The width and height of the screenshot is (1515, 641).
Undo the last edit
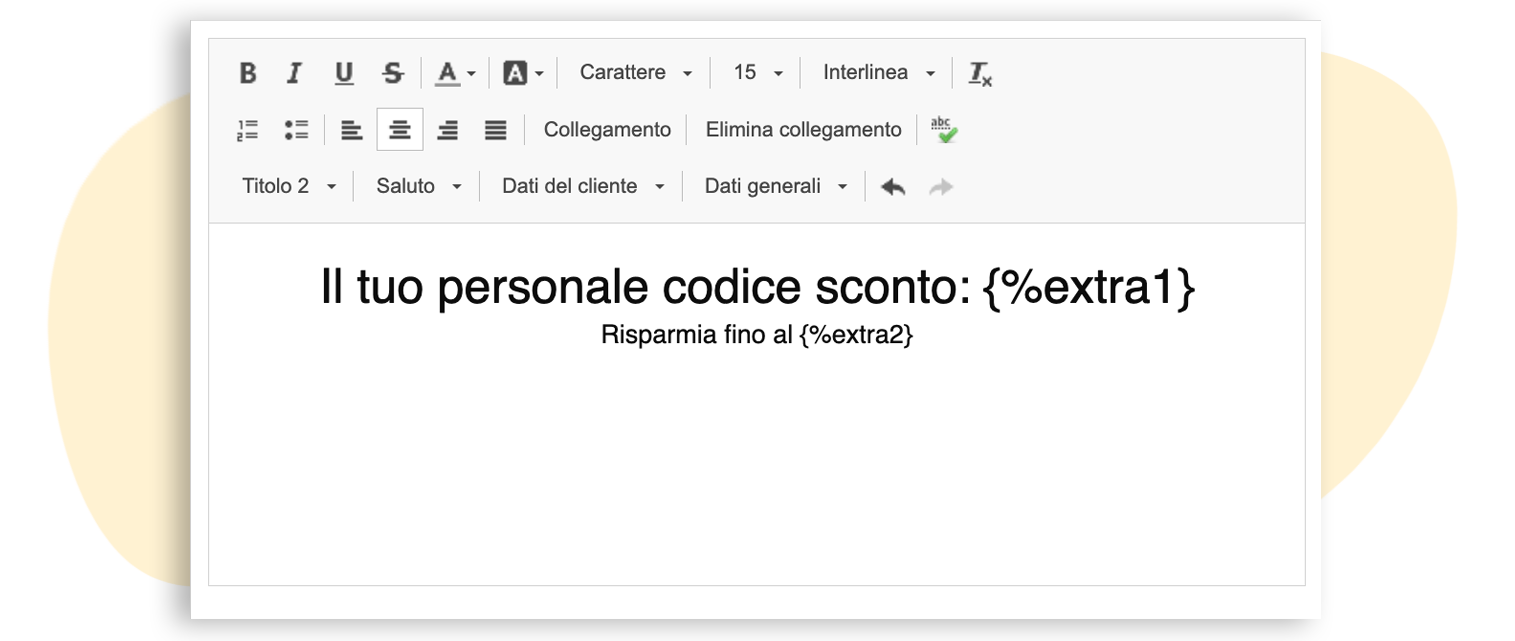click(893, 187)
